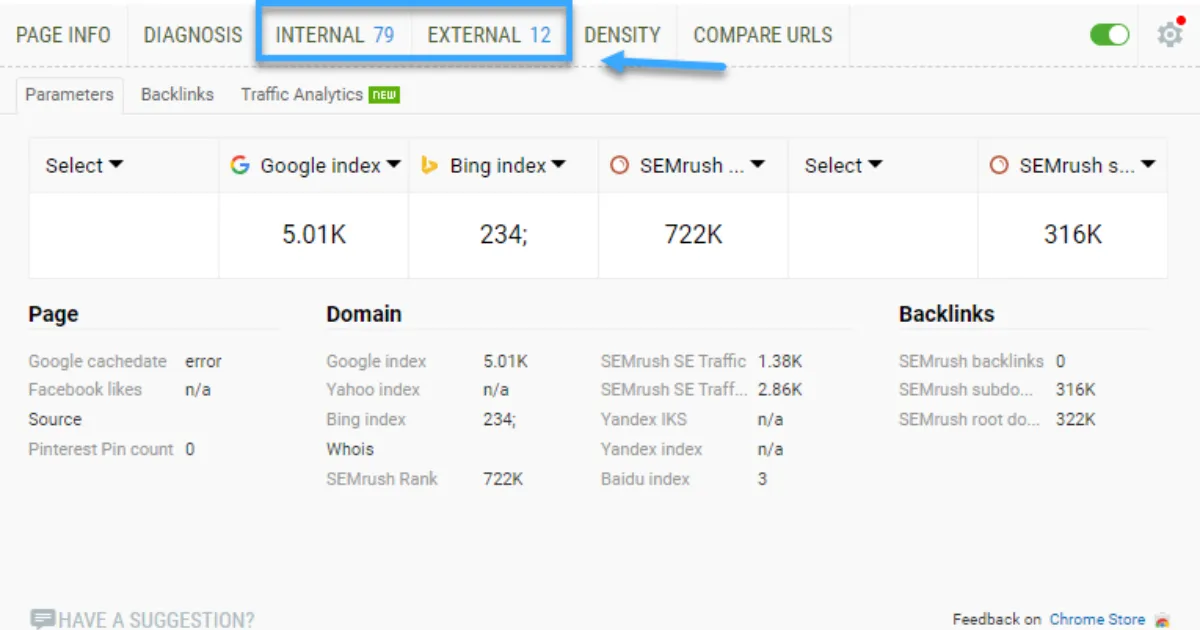Click the Domain Bing index label
The width and height of the screenshot is (1200, 630).
[x=366, y=419]
